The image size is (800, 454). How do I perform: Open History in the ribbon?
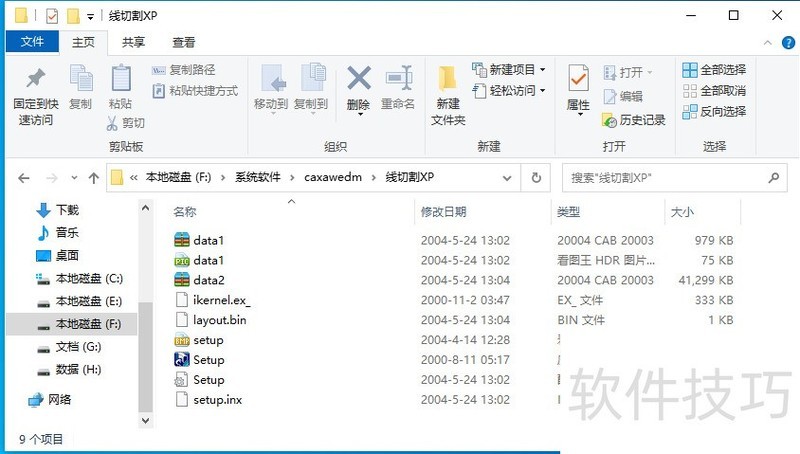pyautogui.click(x=633, y=120)
